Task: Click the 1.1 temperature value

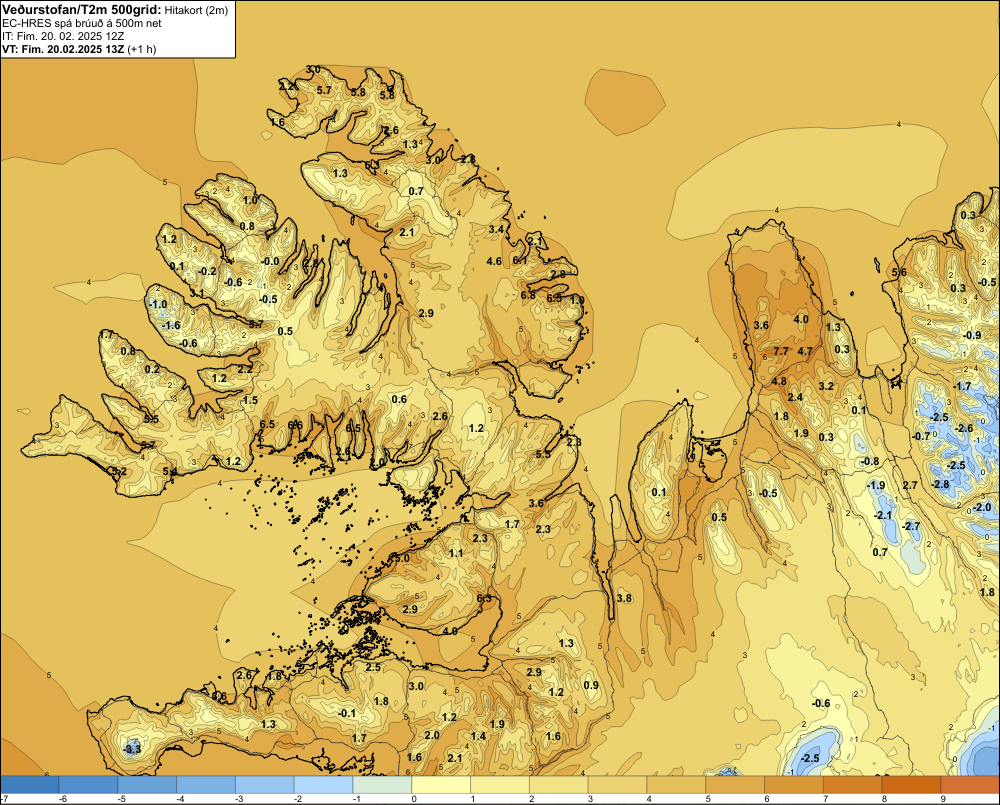Action: coord(456,553)
